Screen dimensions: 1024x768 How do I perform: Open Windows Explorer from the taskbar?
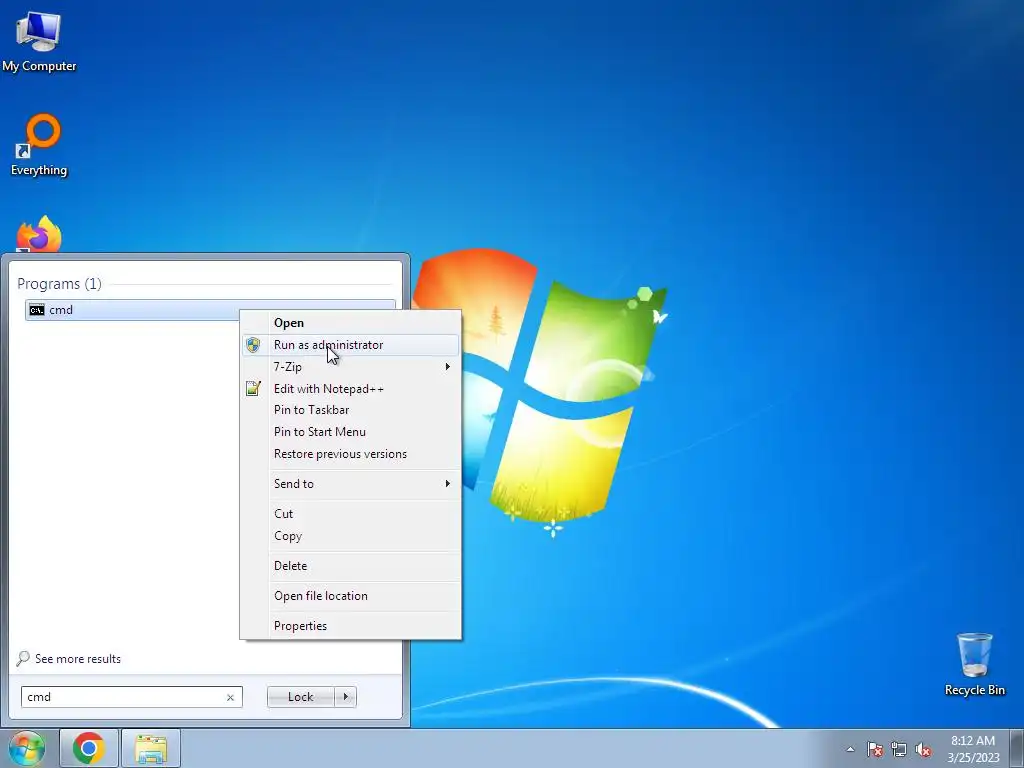[151, 748]
